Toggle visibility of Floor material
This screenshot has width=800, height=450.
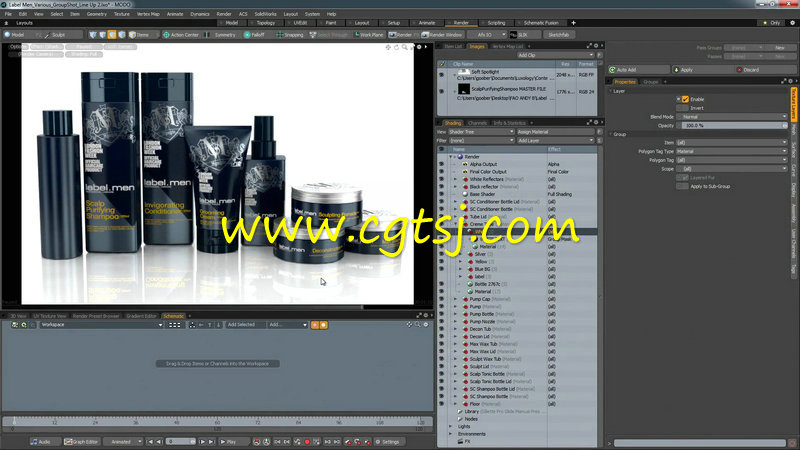click(x=441, y=404)
